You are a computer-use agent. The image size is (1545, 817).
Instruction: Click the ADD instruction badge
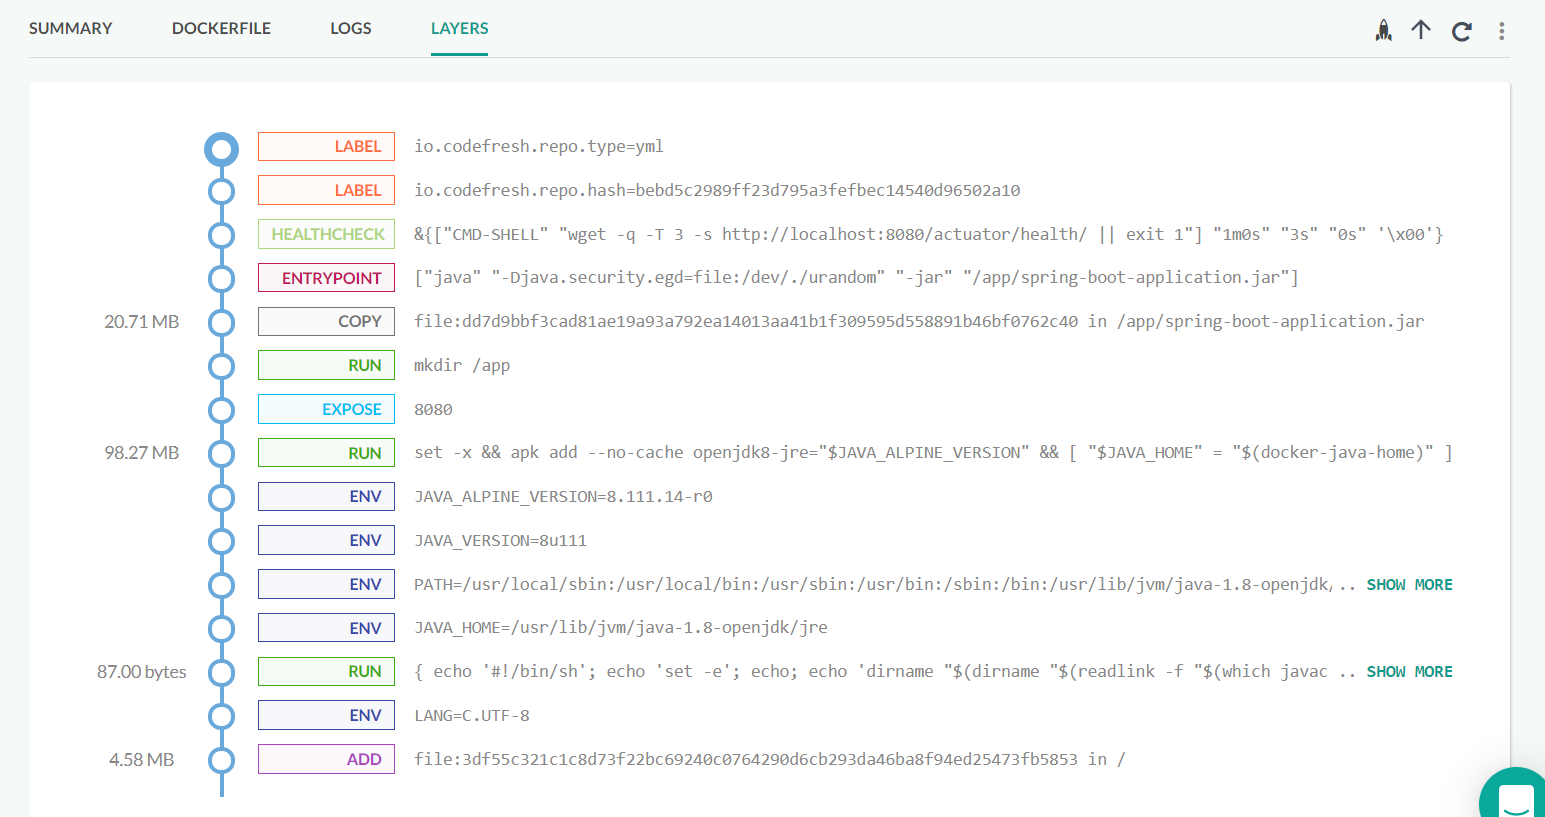click(x=326, y=760)
